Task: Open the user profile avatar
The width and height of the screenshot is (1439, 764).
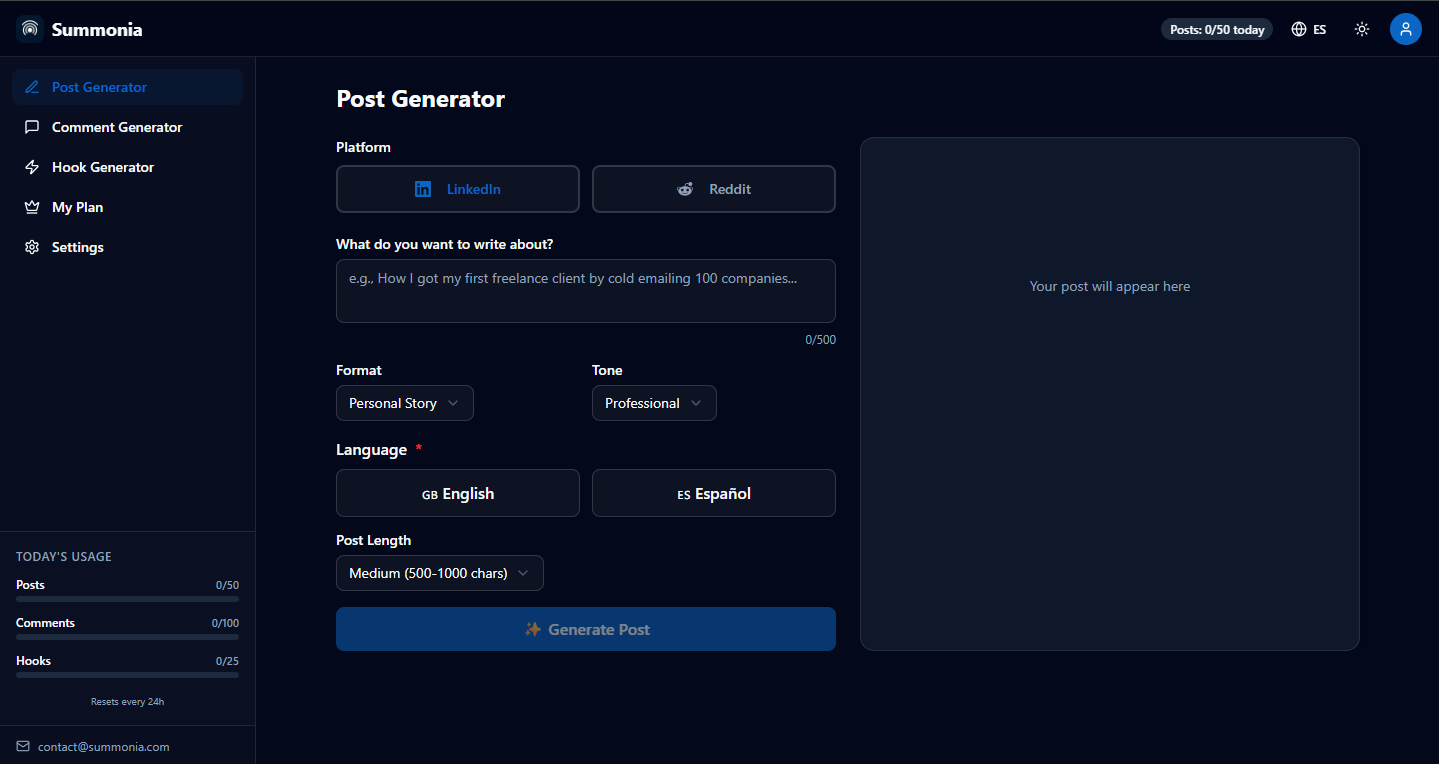Action: (x=1406, y=29)
